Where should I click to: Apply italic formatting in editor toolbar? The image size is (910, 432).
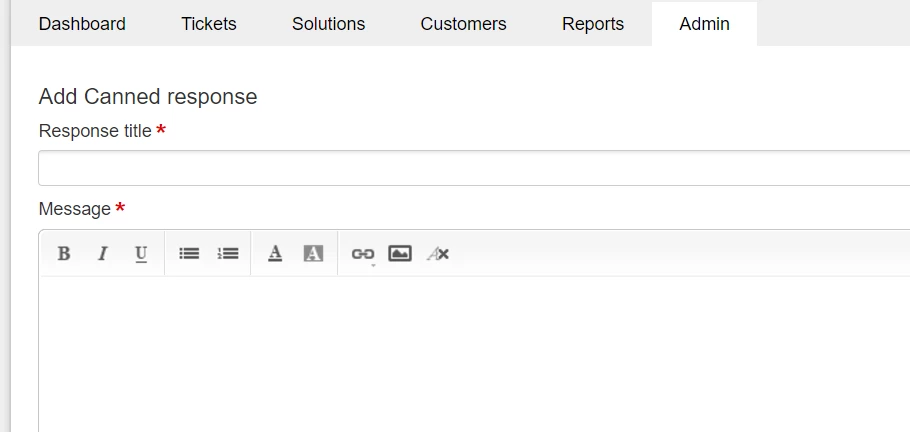tap(102, 254)
